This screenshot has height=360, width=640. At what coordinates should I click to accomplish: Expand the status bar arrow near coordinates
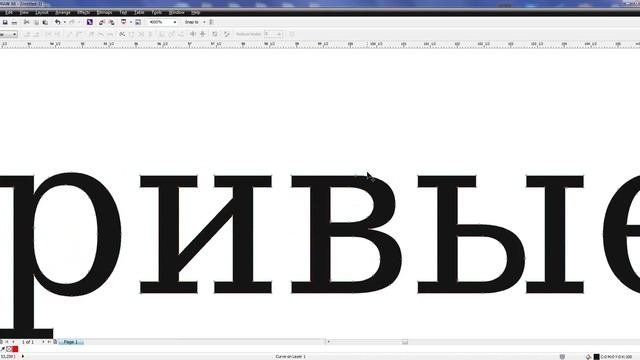pyautogui.click(x=22, y=357)
